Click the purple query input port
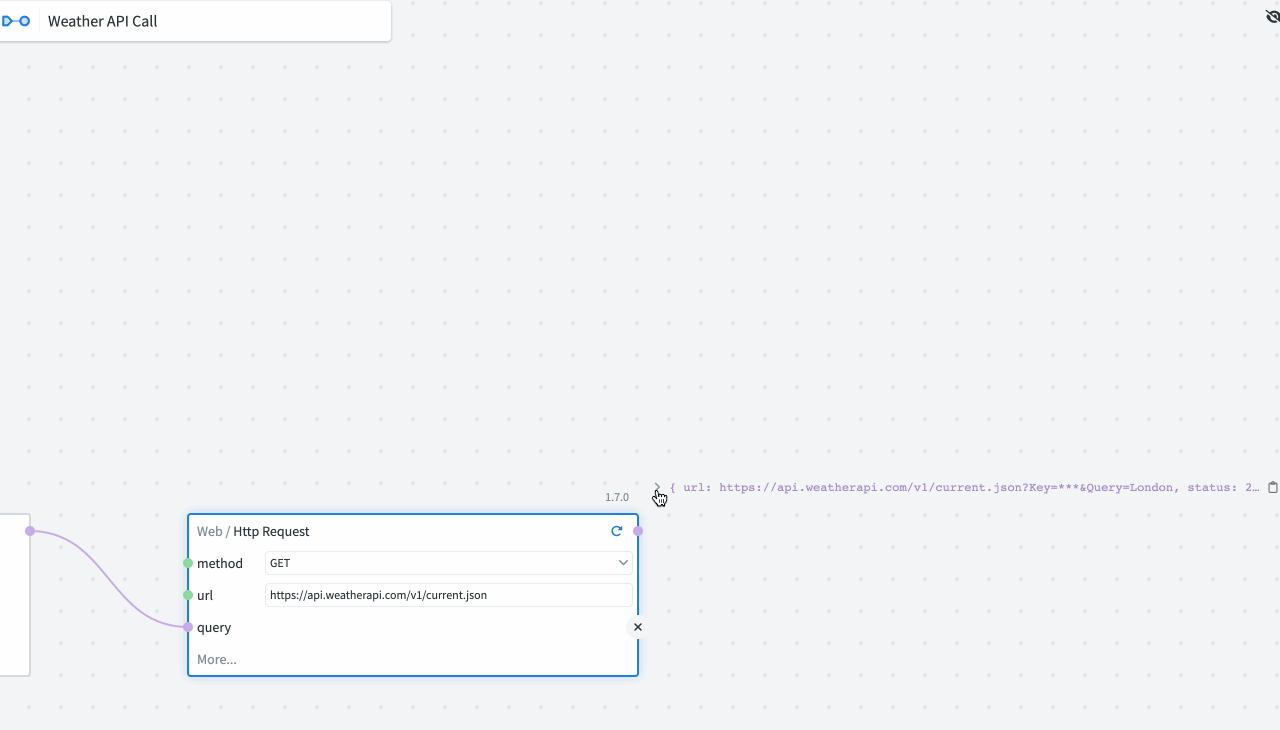The image size is (1280, 730). click(188, 627)
